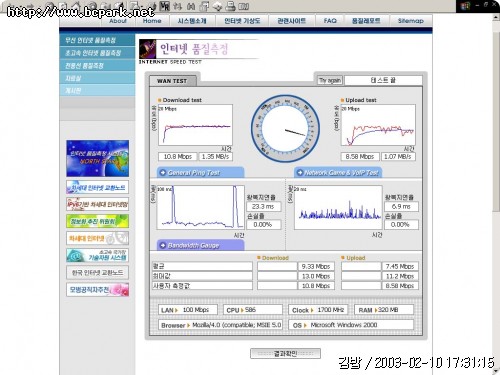The height and width of the screenshot is (375, 500).
Task: Select 무선 인터넷 품질측정 in sidebar
Action: (x=97, y=40)
